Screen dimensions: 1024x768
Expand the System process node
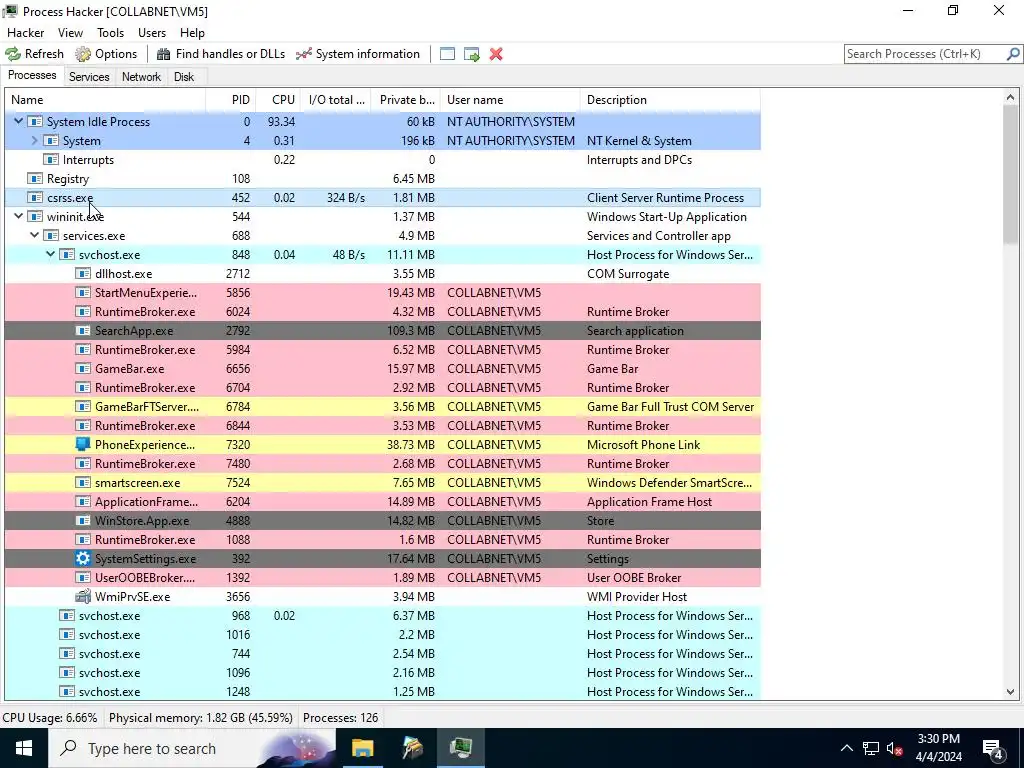(x=35, y=140)
